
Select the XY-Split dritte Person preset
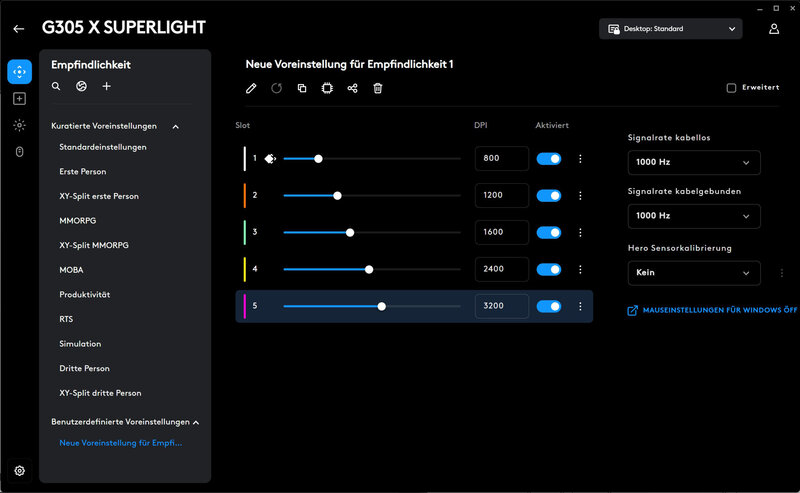pyautogui.click(x=100, y=393)
